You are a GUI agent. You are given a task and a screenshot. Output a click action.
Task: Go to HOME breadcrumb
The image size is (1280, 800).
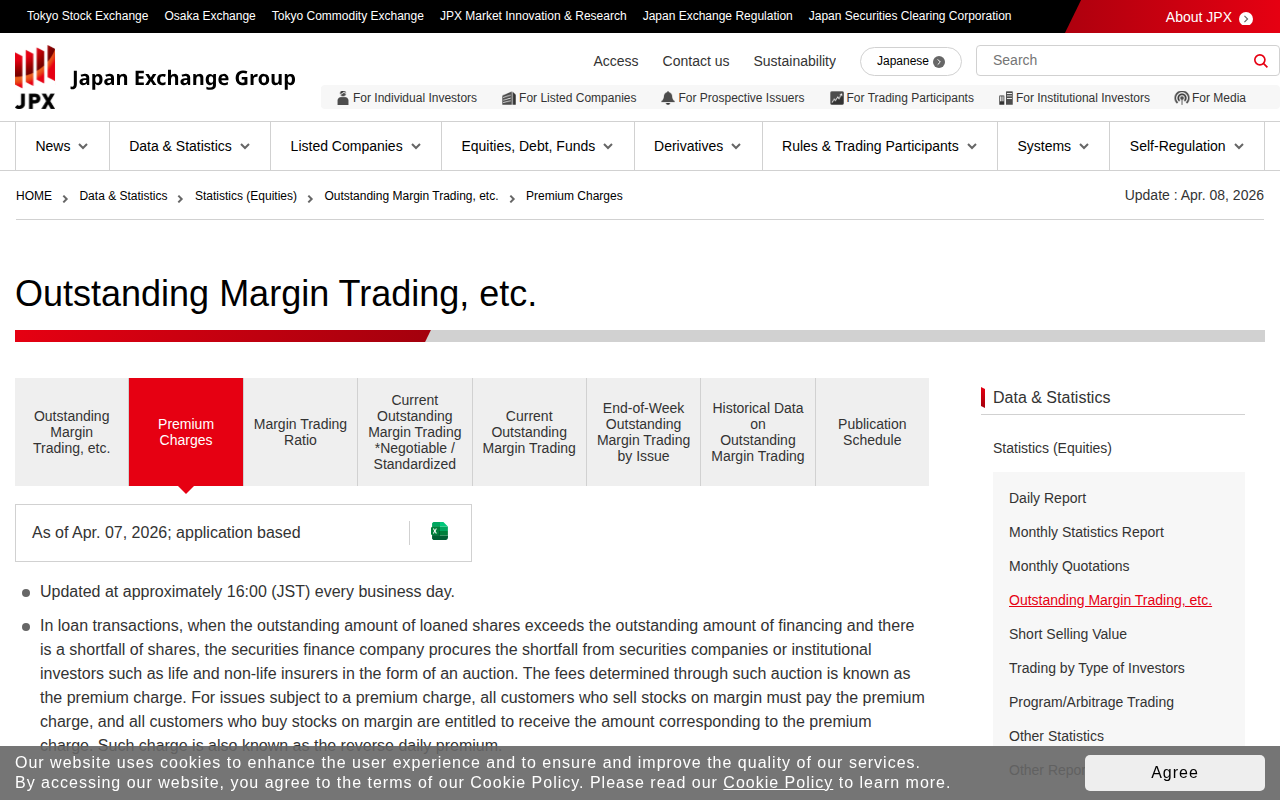[34, 196]
